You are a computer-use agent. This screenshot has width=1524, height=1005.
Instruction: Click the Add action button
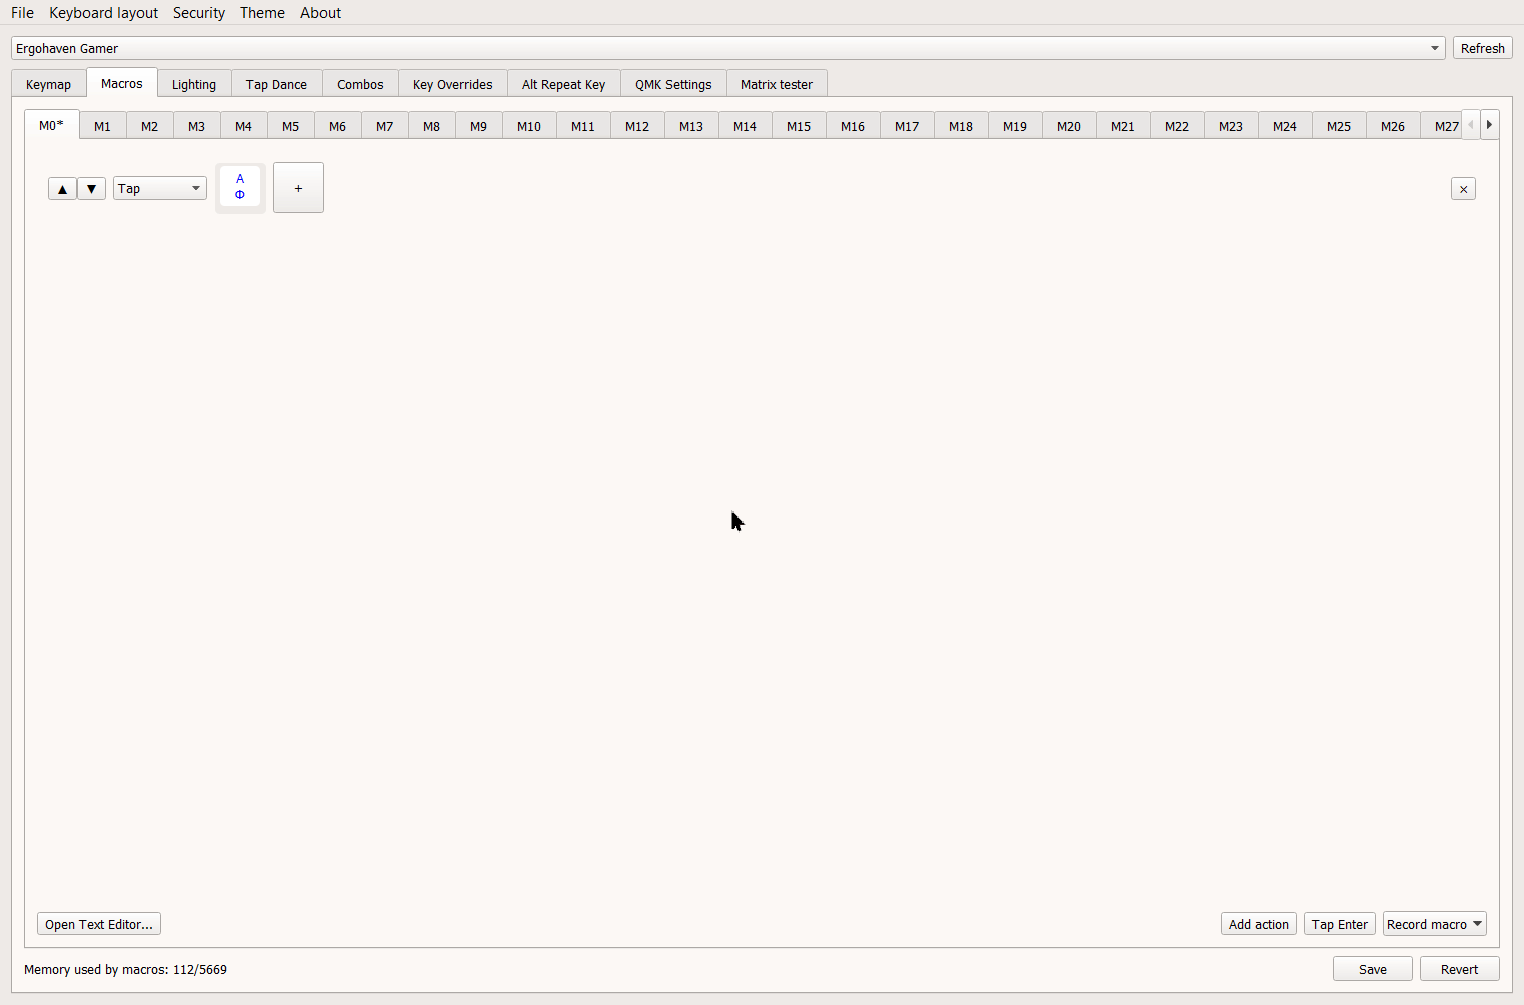tap(1258, 924)
